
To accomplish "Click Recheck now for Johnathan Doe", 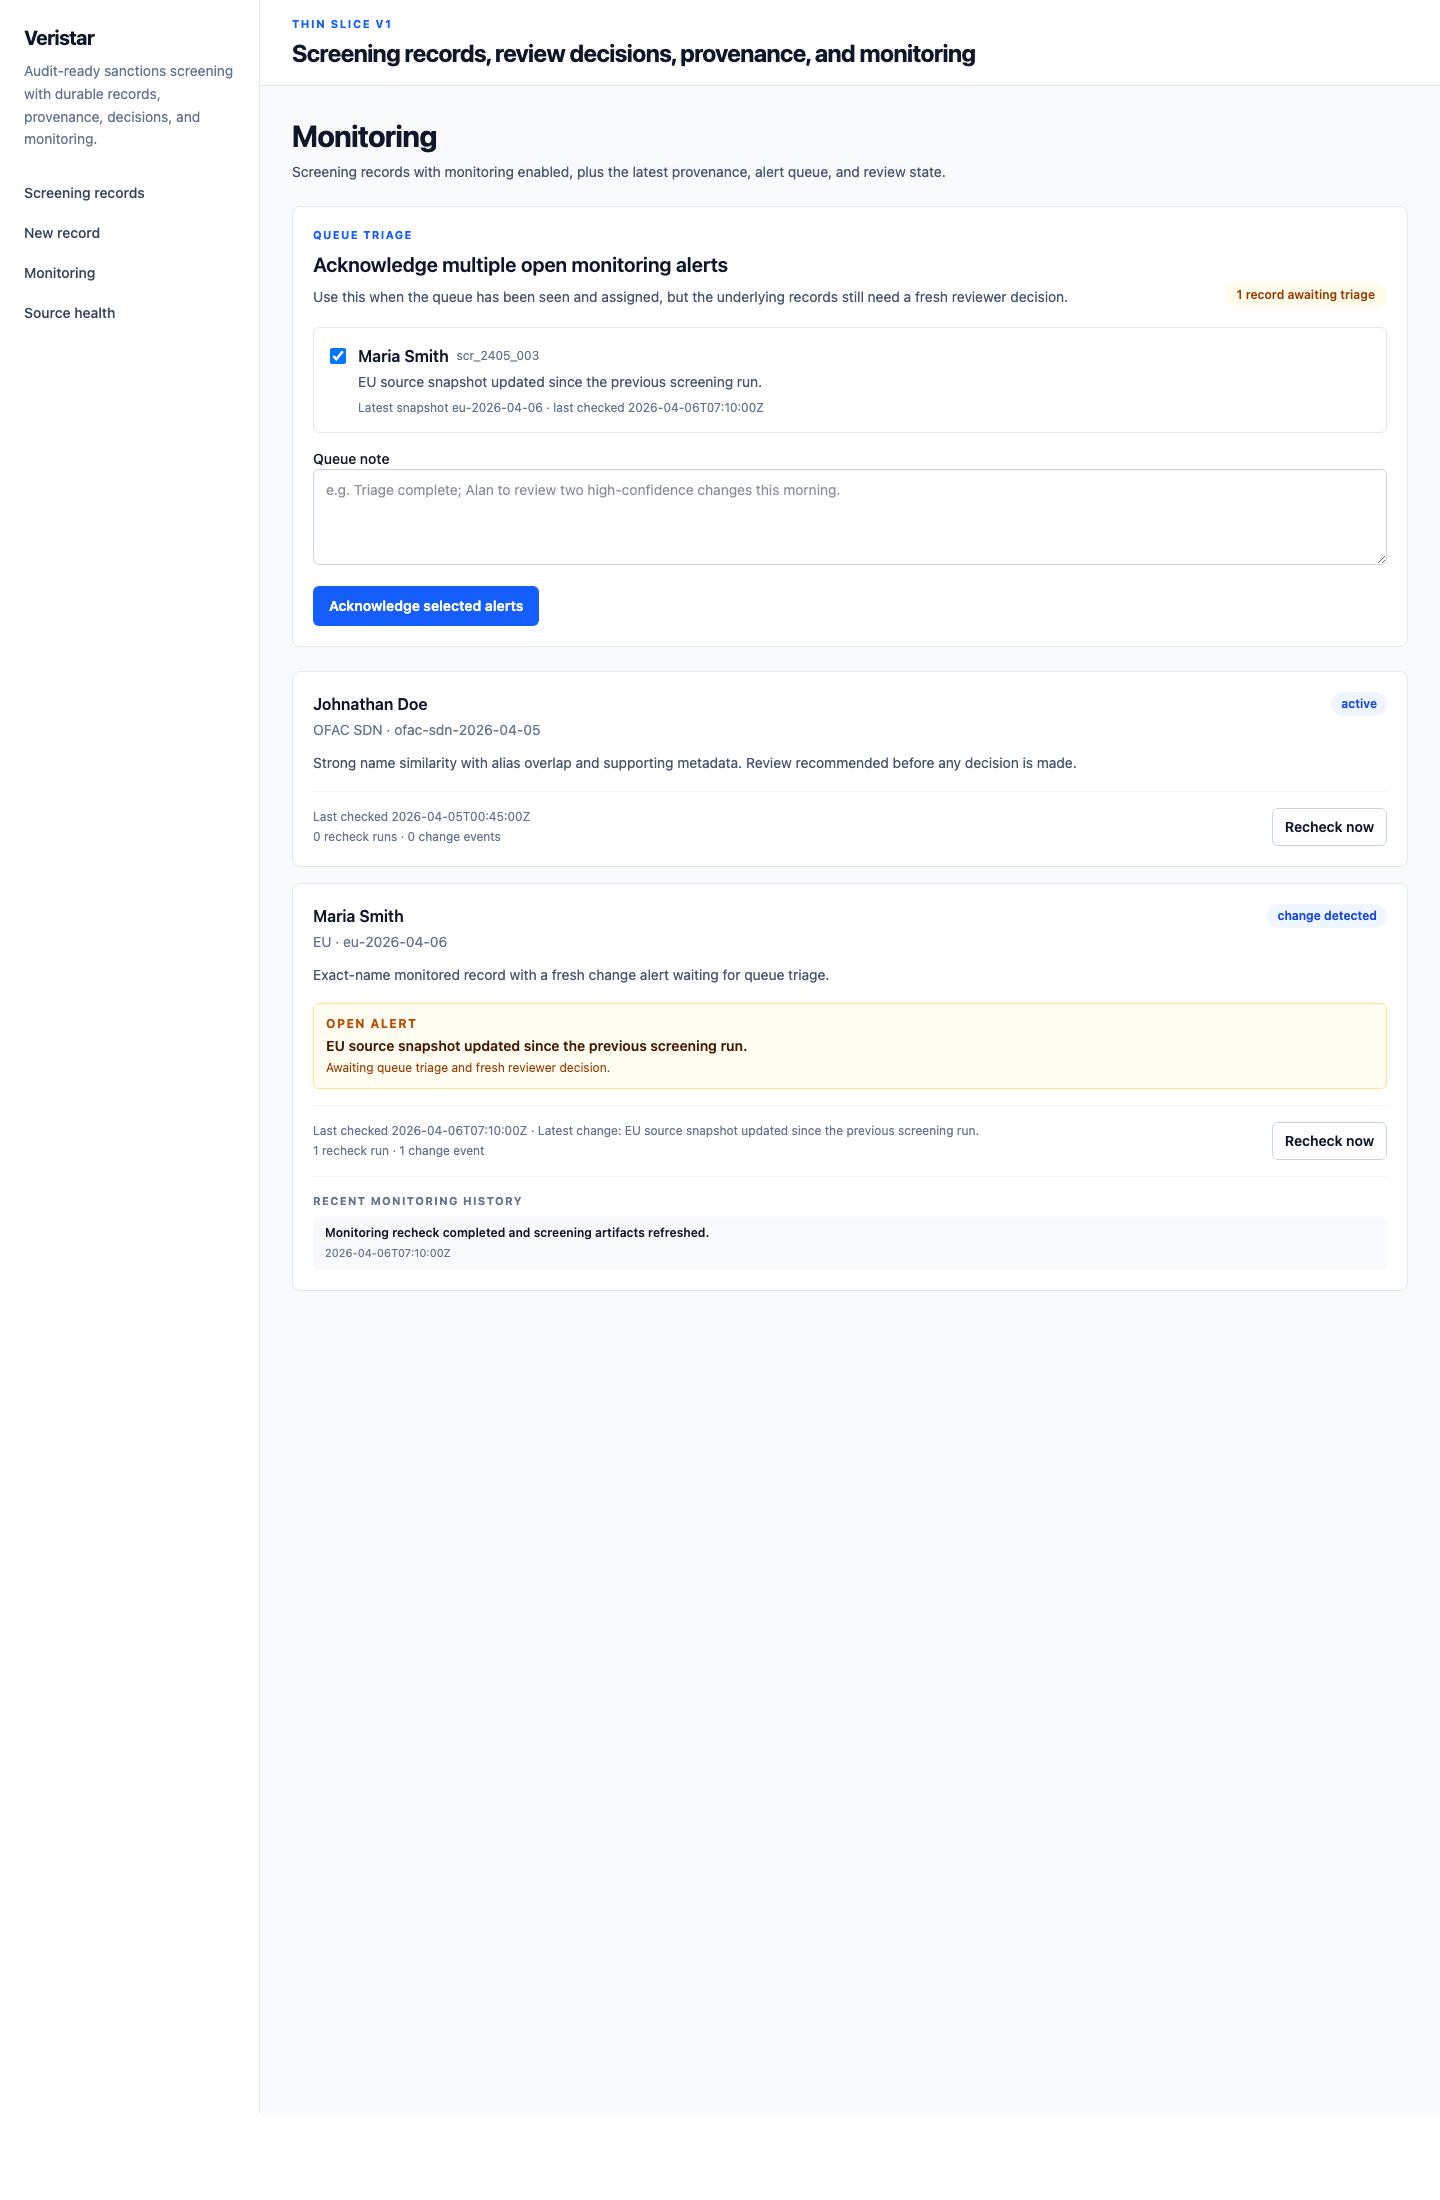I will [x=1328, y=827].
